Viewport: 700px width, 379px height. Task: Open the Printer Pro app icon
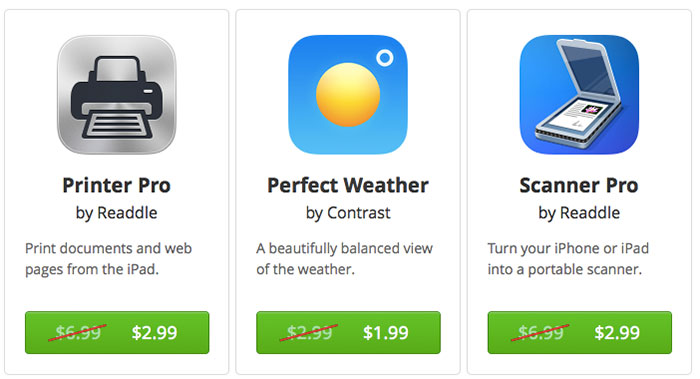tap(117, 95)
